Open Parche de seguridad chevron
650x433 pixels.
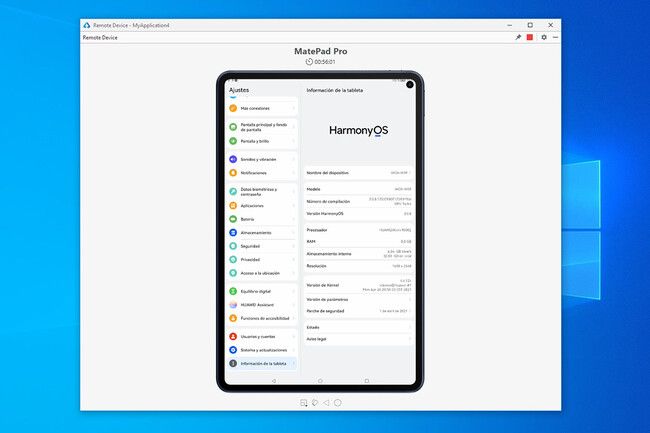pyautogui.click(x=410, y=311)
